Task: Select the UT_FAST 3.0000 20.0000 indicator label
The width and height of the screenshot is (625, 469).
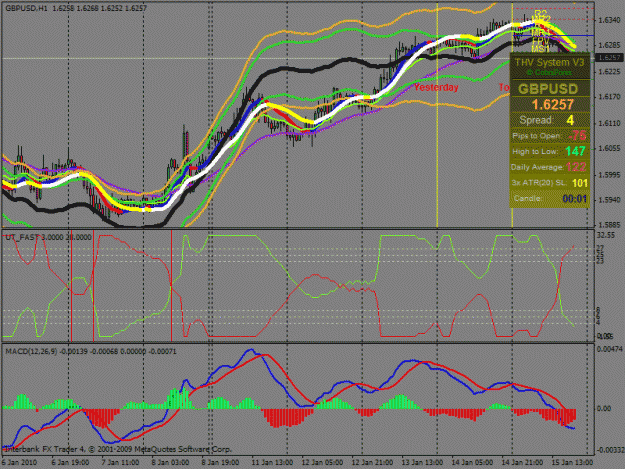Action: tap(48, 237)
